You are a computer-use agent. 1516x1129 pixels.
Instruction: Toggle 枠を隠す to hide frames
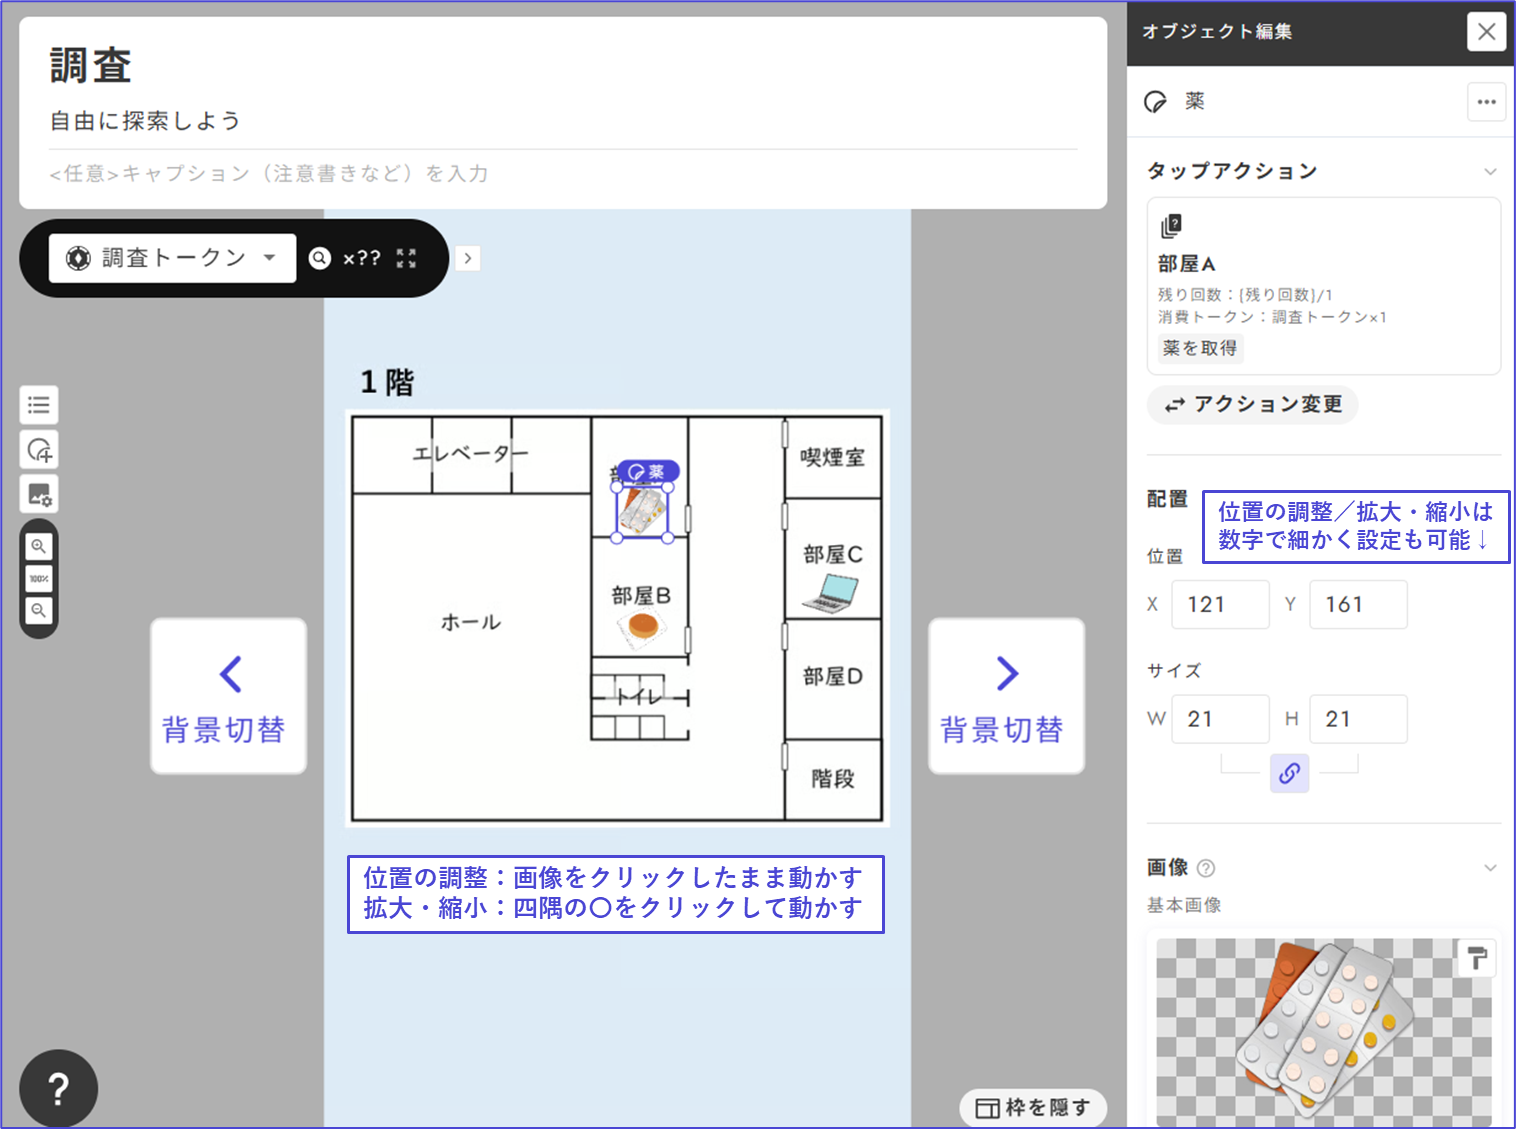1033,1107
